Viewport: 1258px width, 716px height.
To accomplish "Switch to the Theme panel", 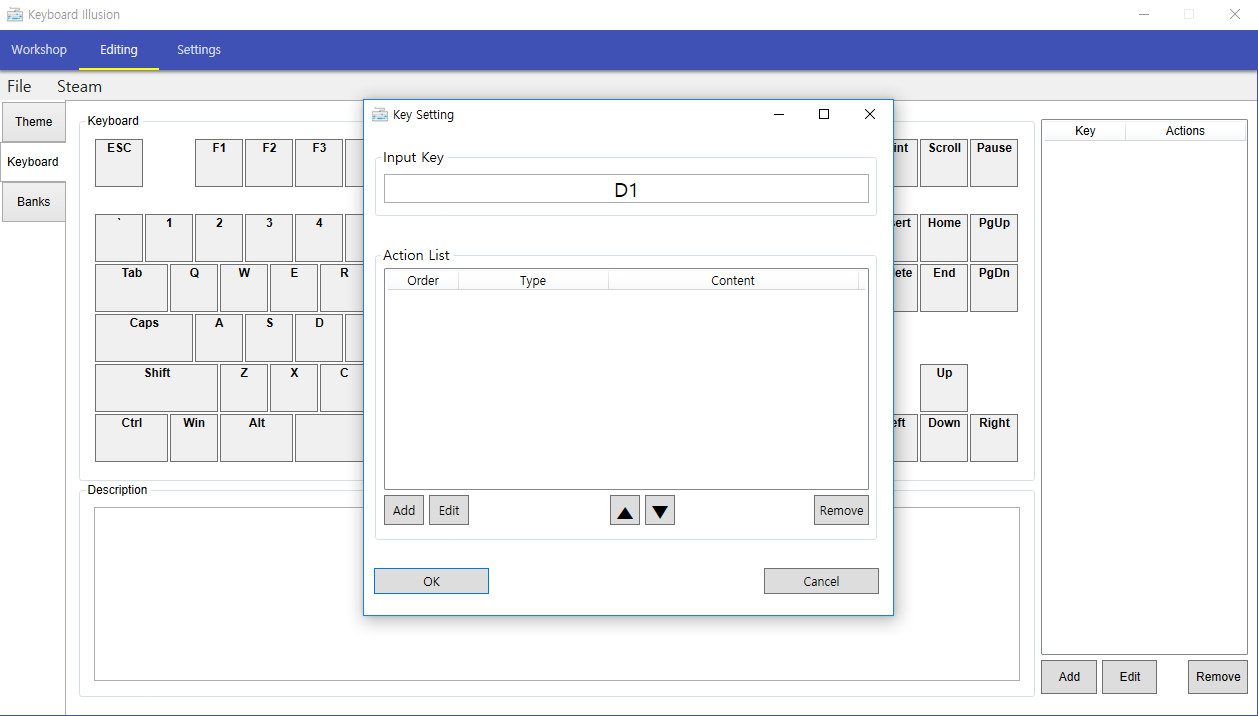I will coord(33,121).
